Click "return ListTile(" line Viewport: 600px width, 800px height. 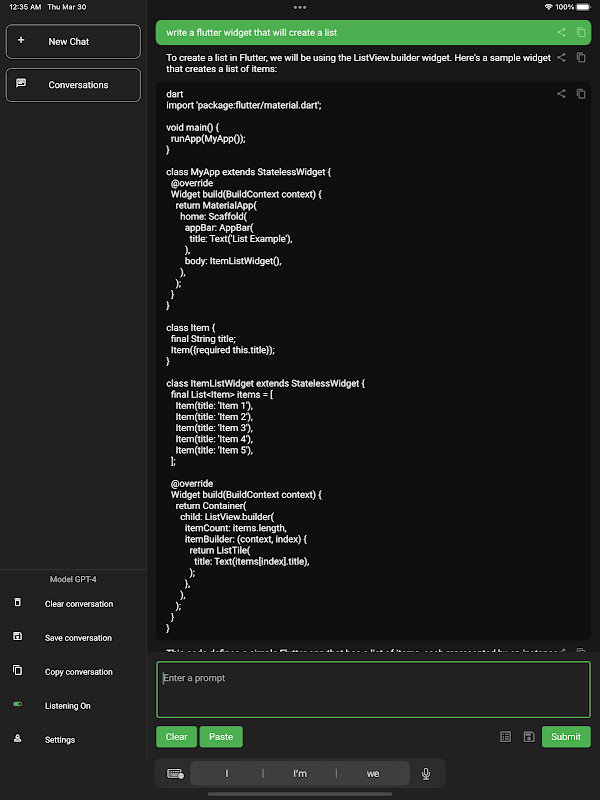[x=220, y=550]
